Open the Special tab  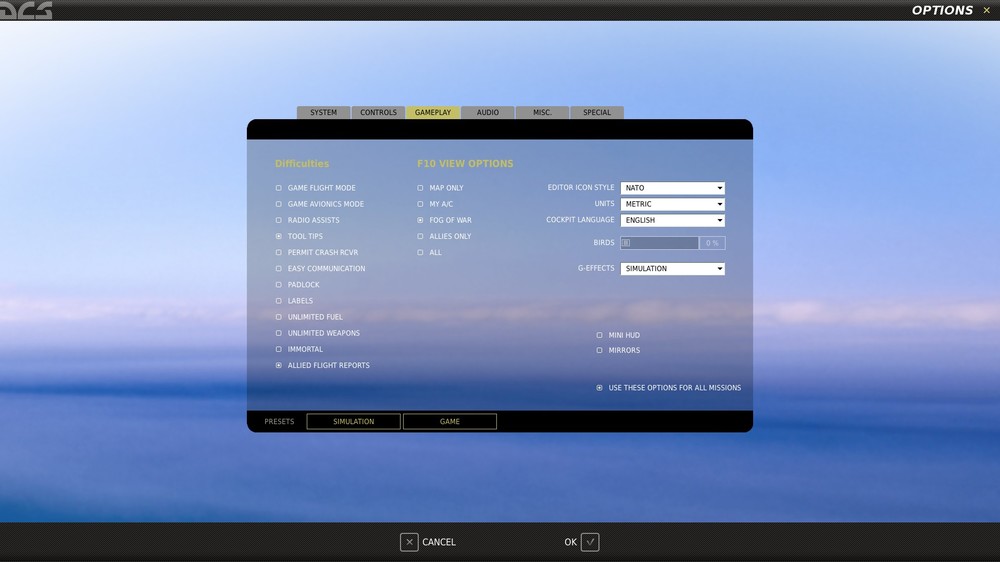point(597,112)
